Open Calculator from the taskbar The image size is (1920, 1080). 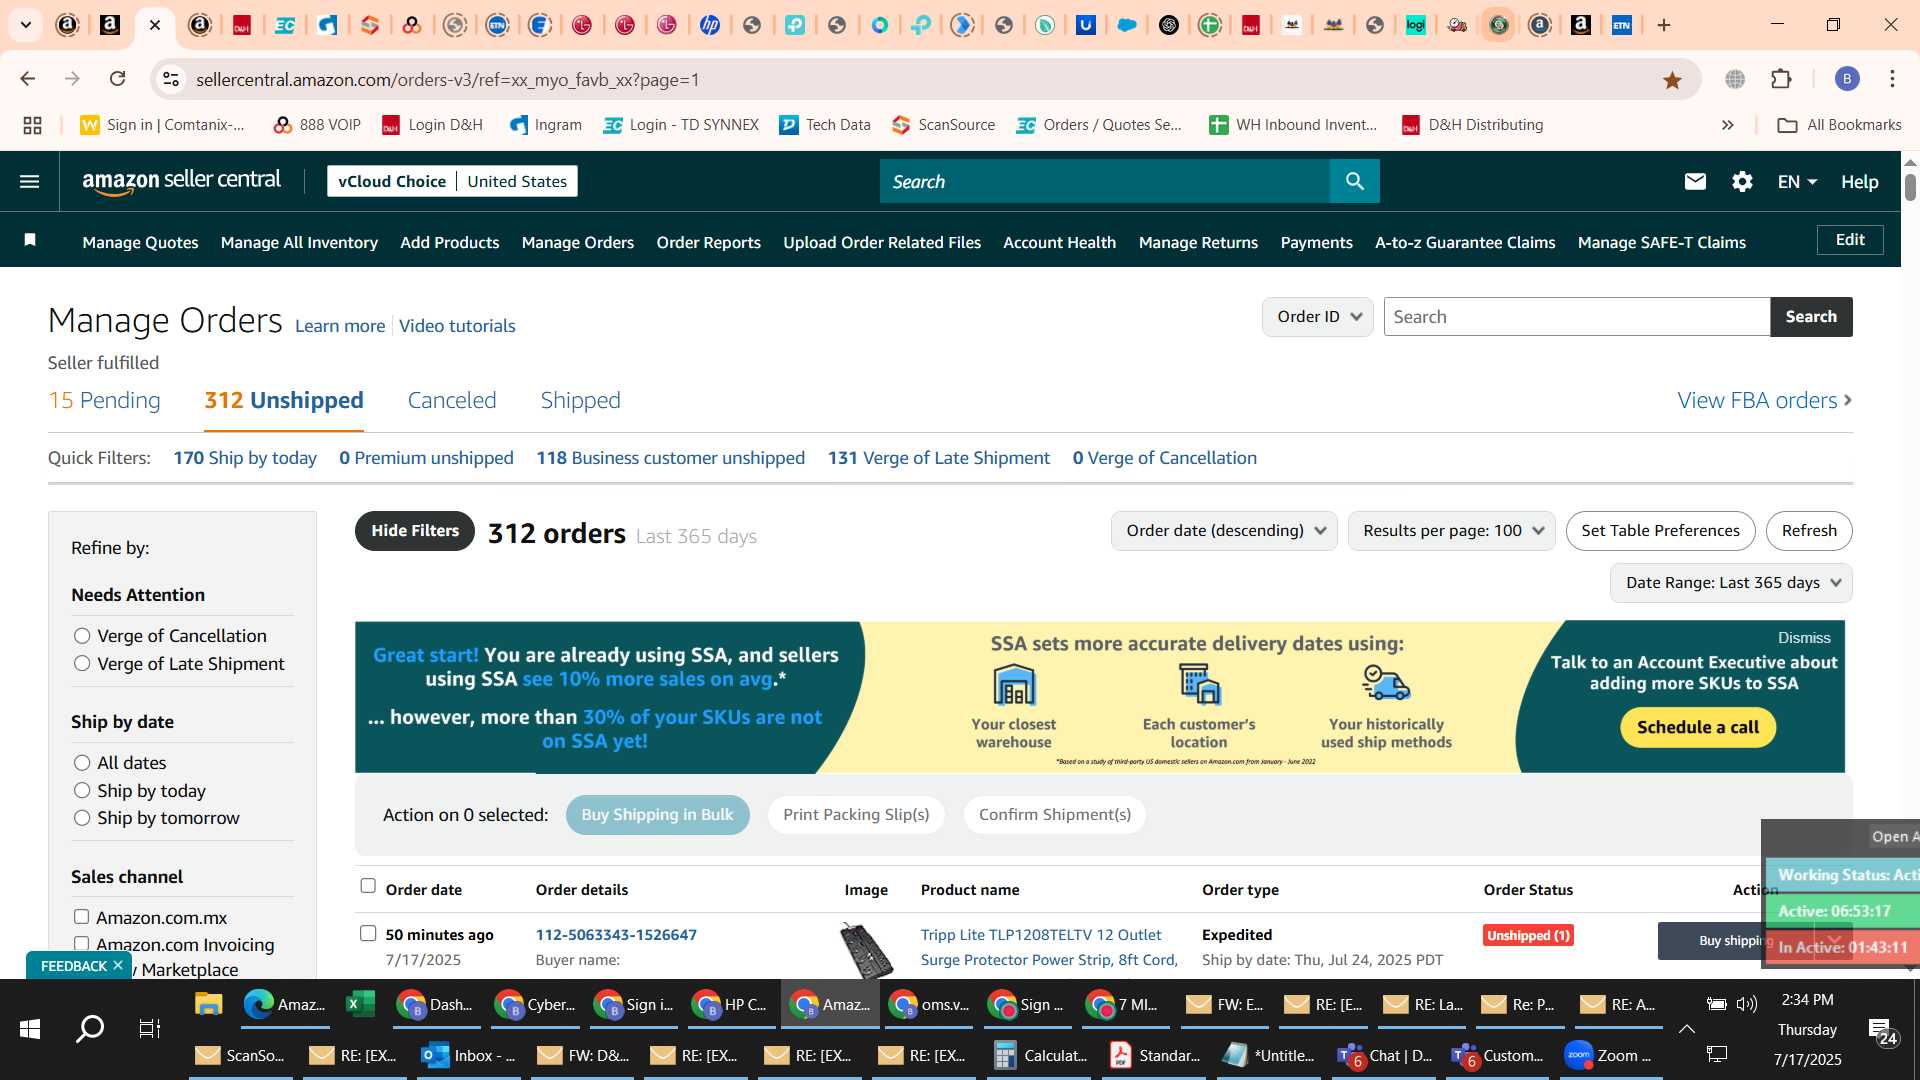pyautogui.click(x=1040, y=1055)
